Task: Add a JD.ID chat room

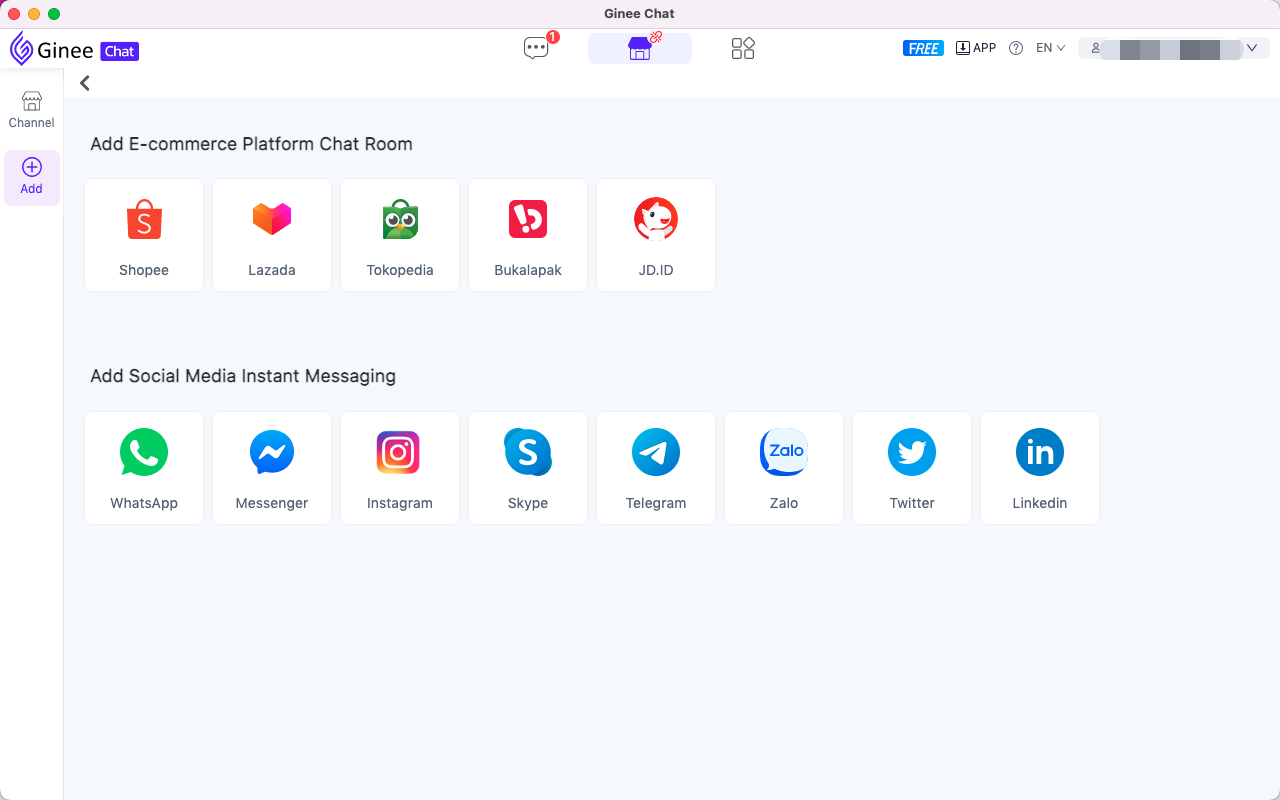Action: tap(656, 235)
